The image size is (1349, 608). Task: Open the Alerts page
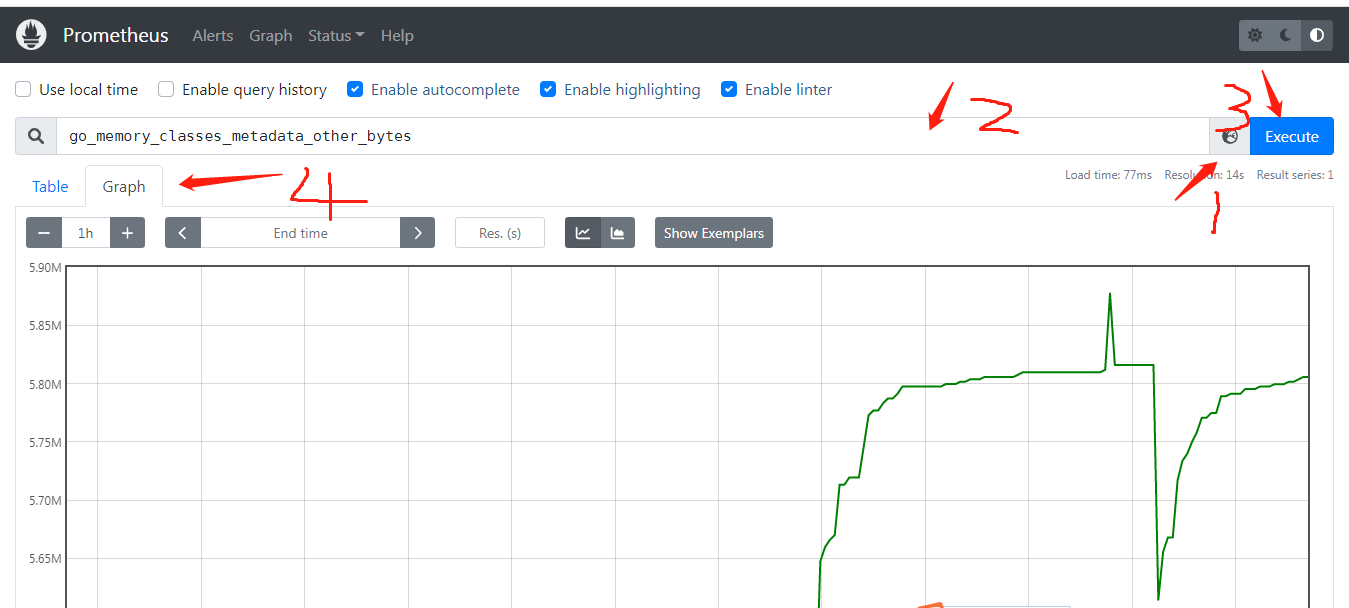tap(213, 35)
